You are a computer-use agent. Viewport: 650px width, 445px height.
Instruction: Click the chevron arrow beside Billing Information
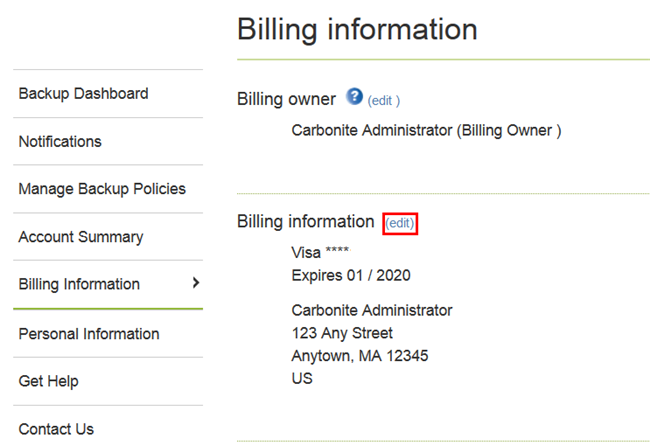click(196, 283)
